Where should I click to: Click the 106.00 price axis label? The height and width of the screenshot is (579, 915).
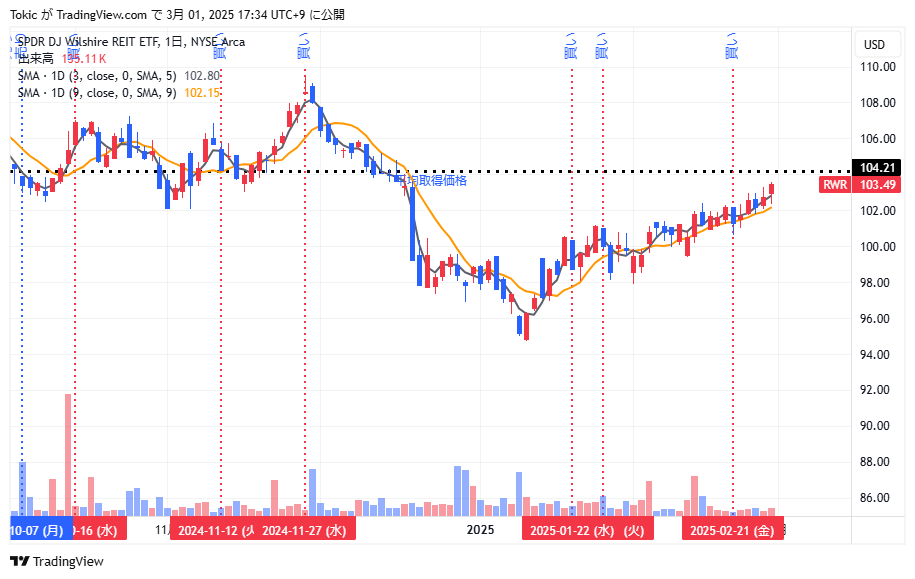pyautogui.click(x=878, y=139)
